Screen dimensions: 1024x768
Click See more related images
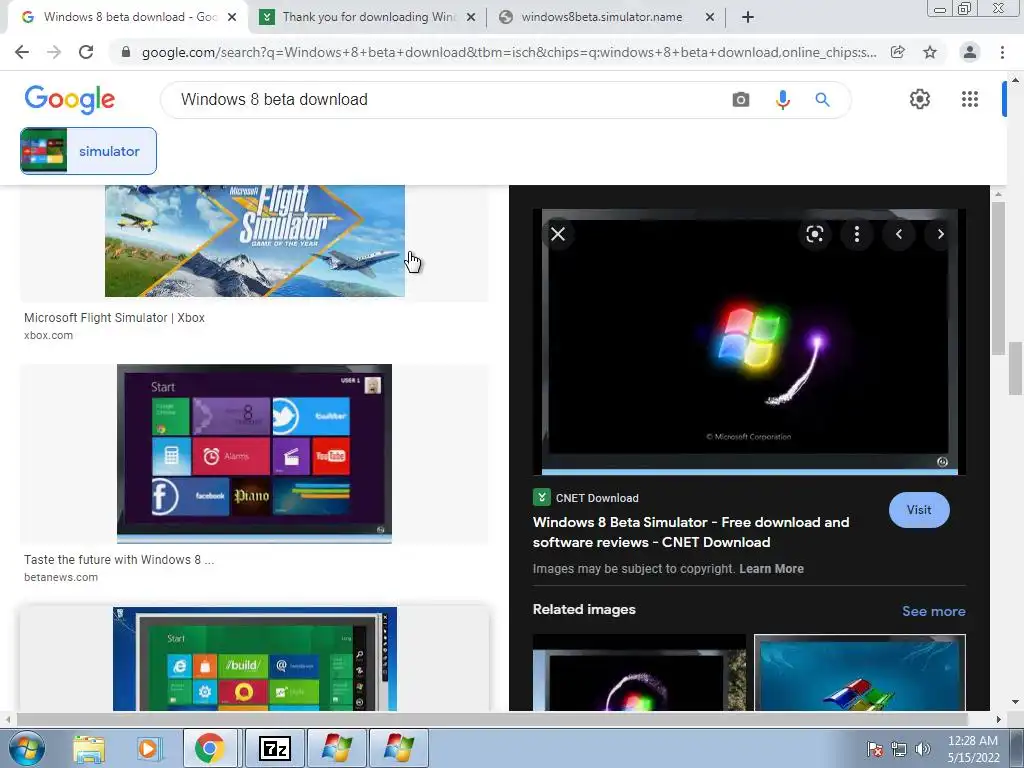click(933, 611)
